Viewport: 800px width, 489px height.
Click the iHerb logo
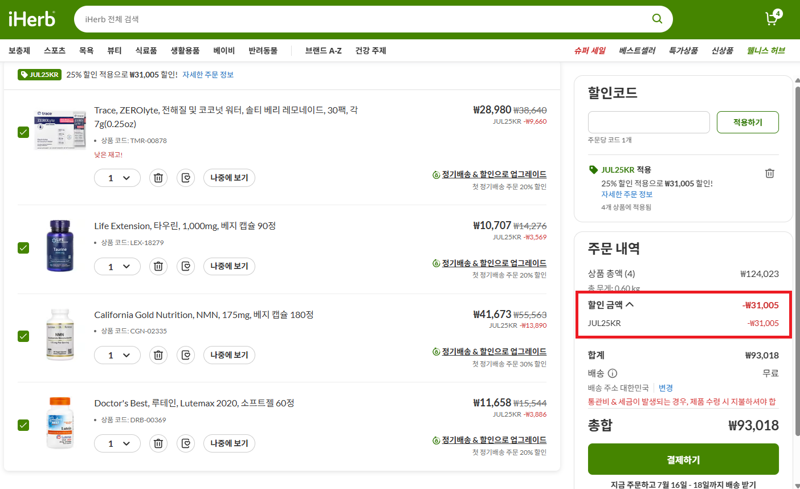coord(32,19)
